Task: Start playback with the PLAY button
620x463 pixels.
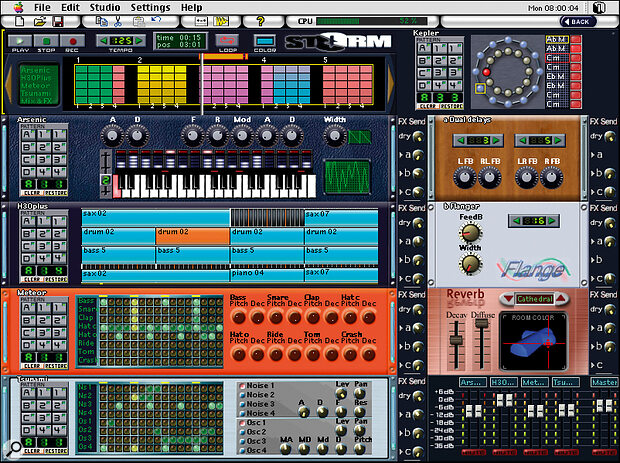Action: pyautogui.click(x=20, y=41)
